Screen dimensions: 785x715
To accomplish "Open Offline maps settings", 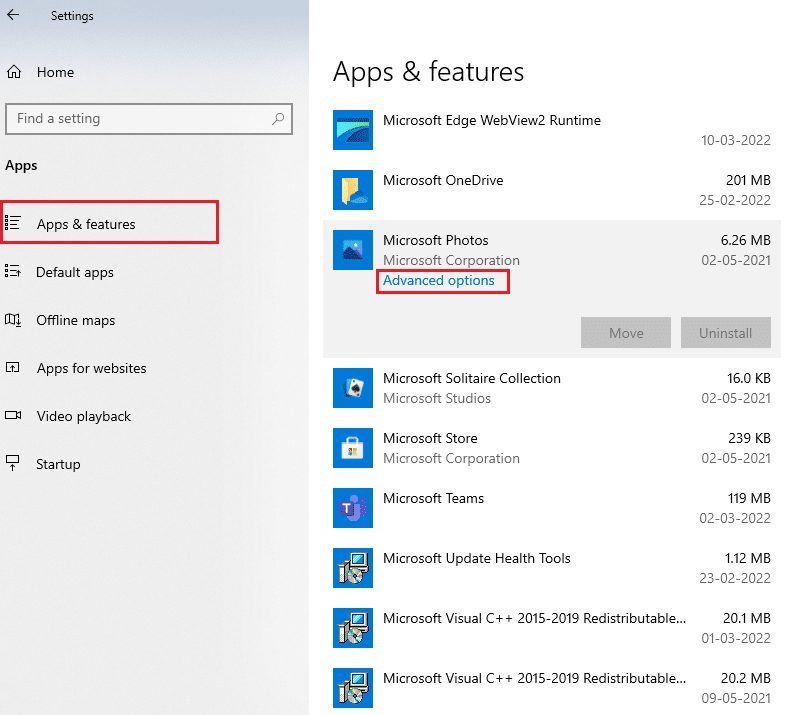I will click(x=76, y=320).
